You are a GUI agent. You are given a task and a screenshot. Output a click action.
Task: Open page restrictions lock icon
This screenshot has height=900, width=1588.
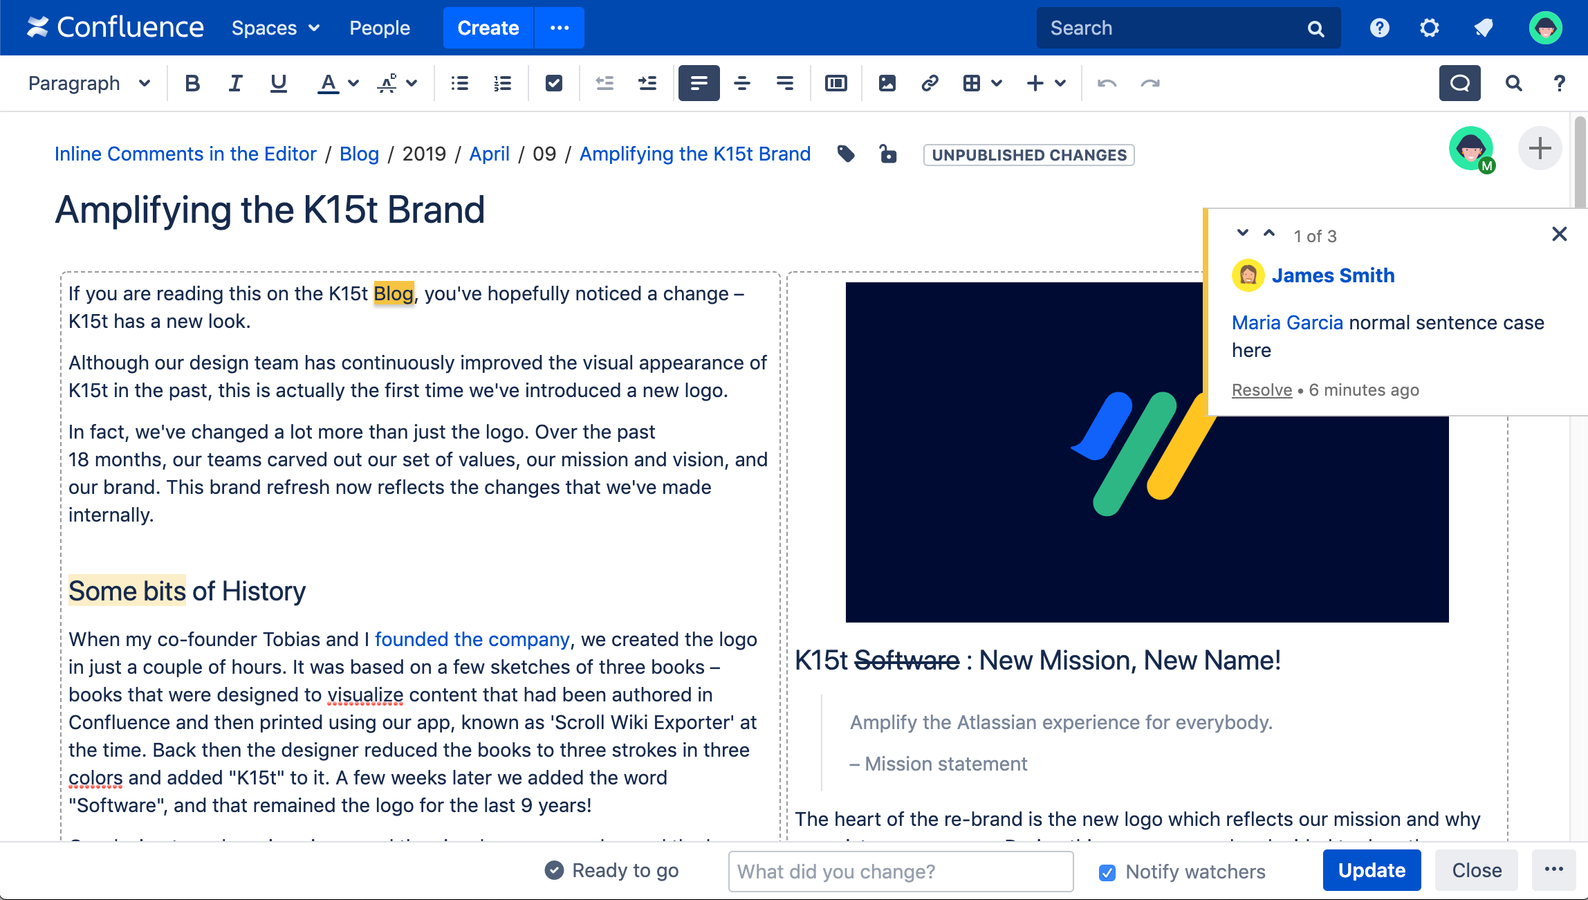[x=888, y=154]
